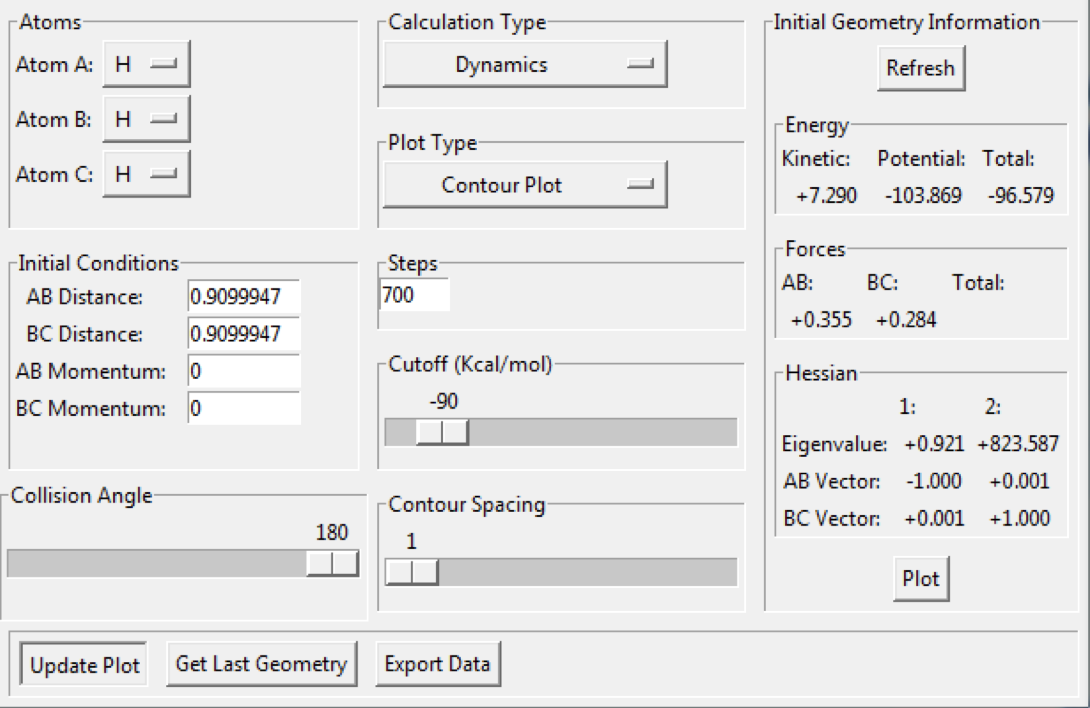
Task: Open the Atom C element dropdown
Action: (x=146, y=174)
